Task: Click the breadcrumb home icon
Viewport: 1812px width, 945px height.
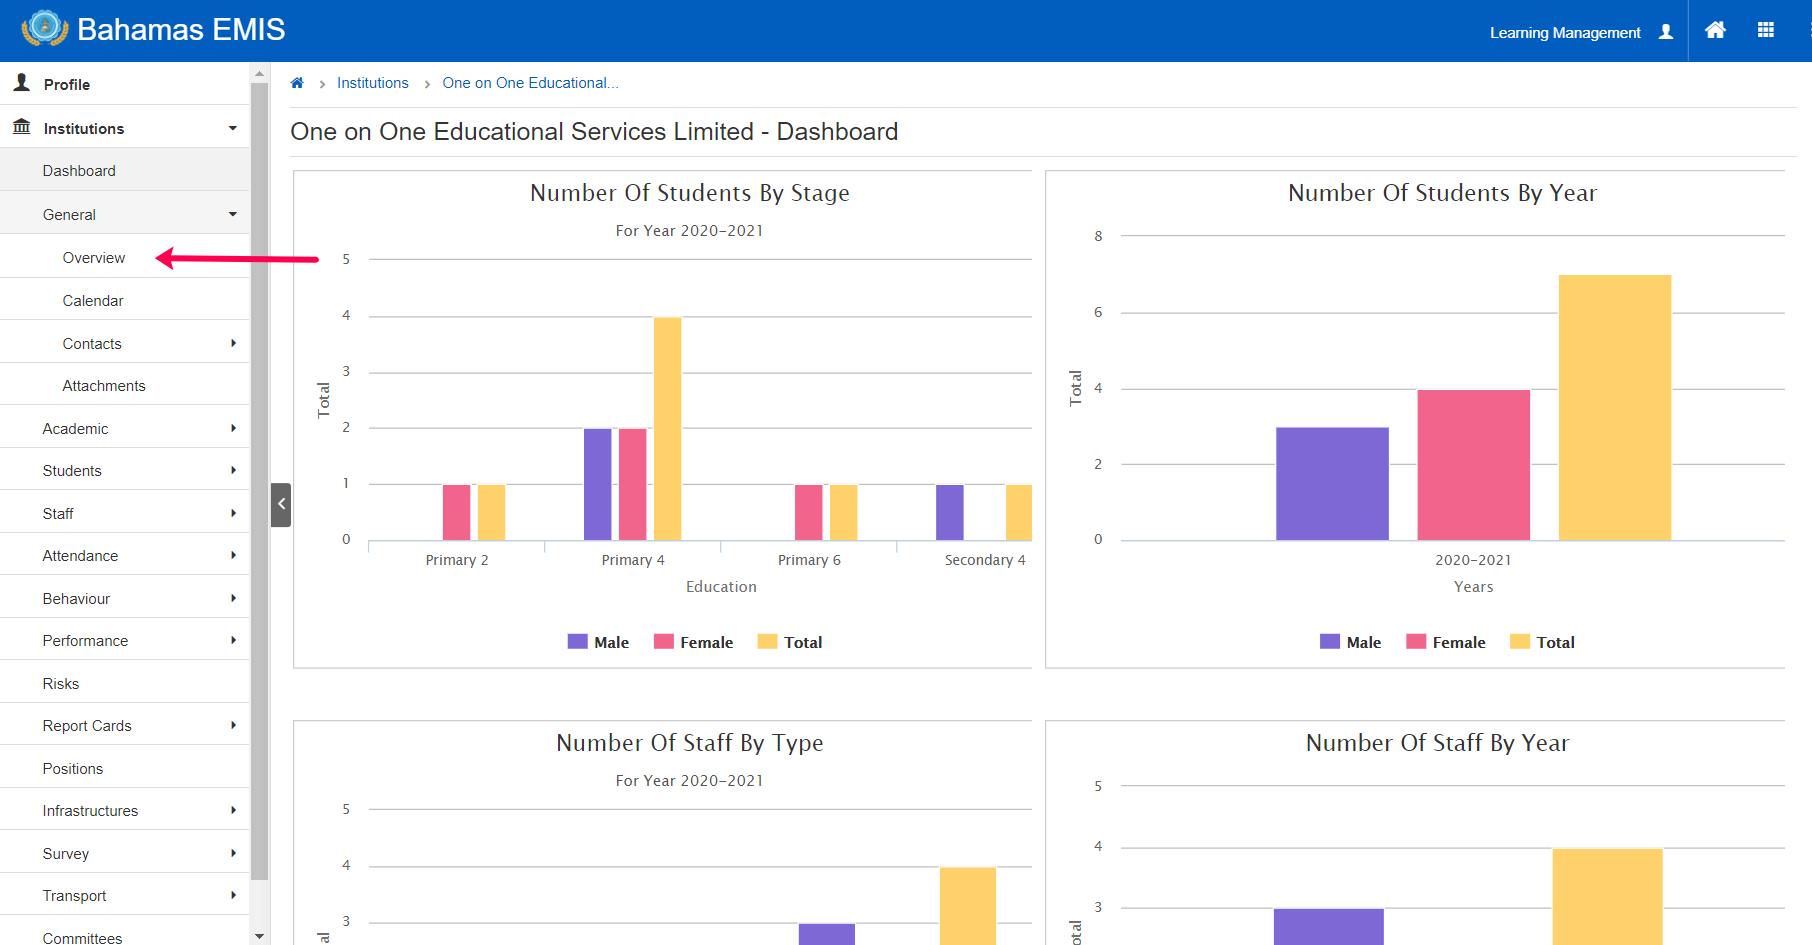Action: [297, 83]
